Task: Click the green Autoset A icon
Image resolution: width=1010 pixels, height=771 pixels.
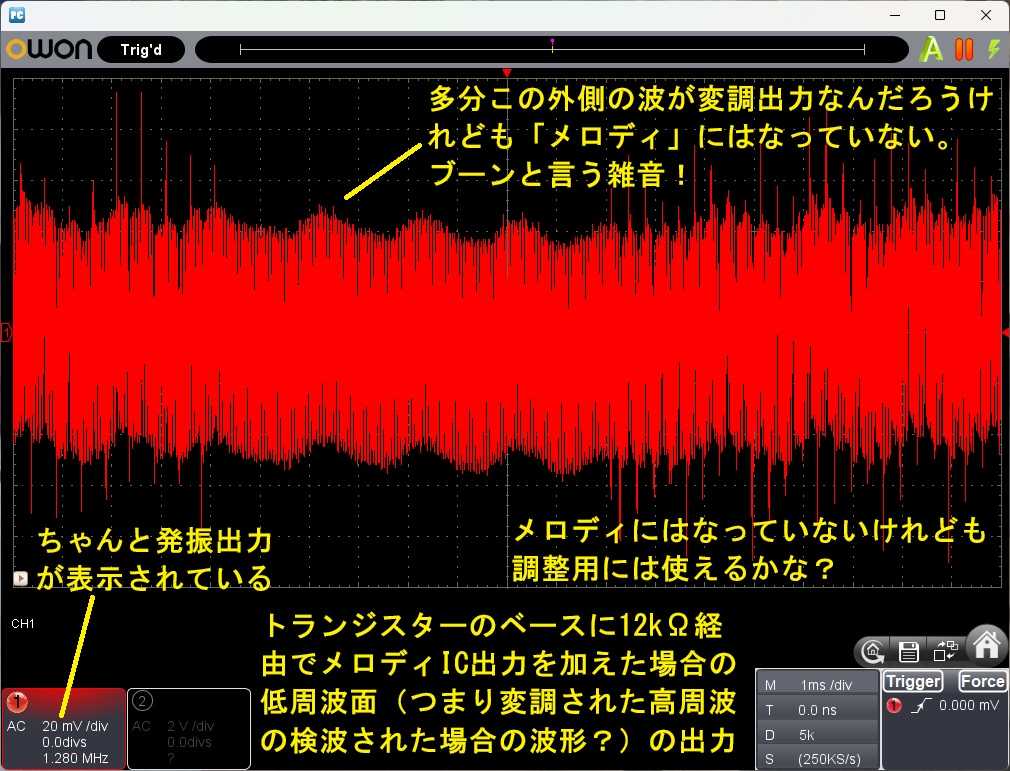Action: click(930, 49)
